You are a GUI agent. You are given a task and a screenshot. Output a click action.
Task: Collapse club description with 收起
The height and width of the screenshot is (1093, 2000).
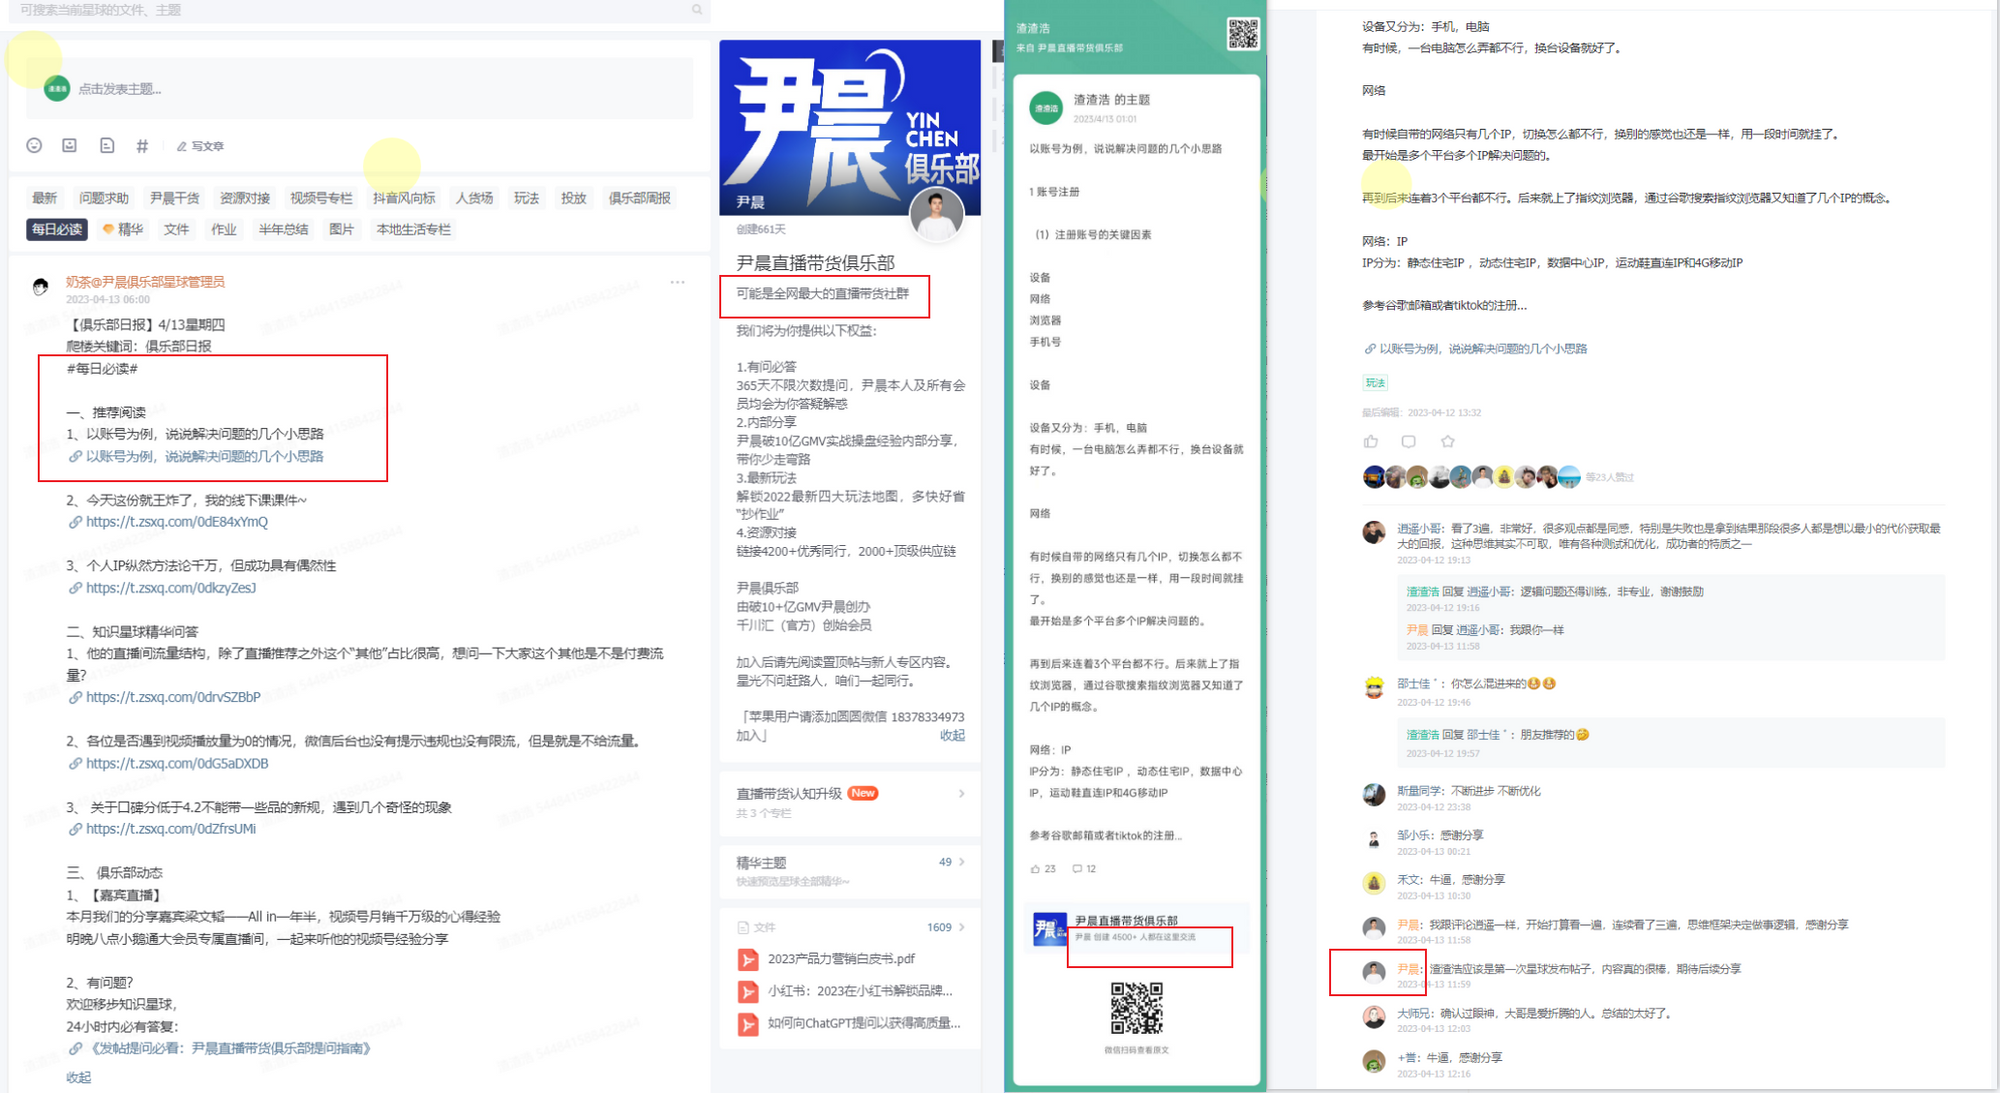click(x=952, y=735)
